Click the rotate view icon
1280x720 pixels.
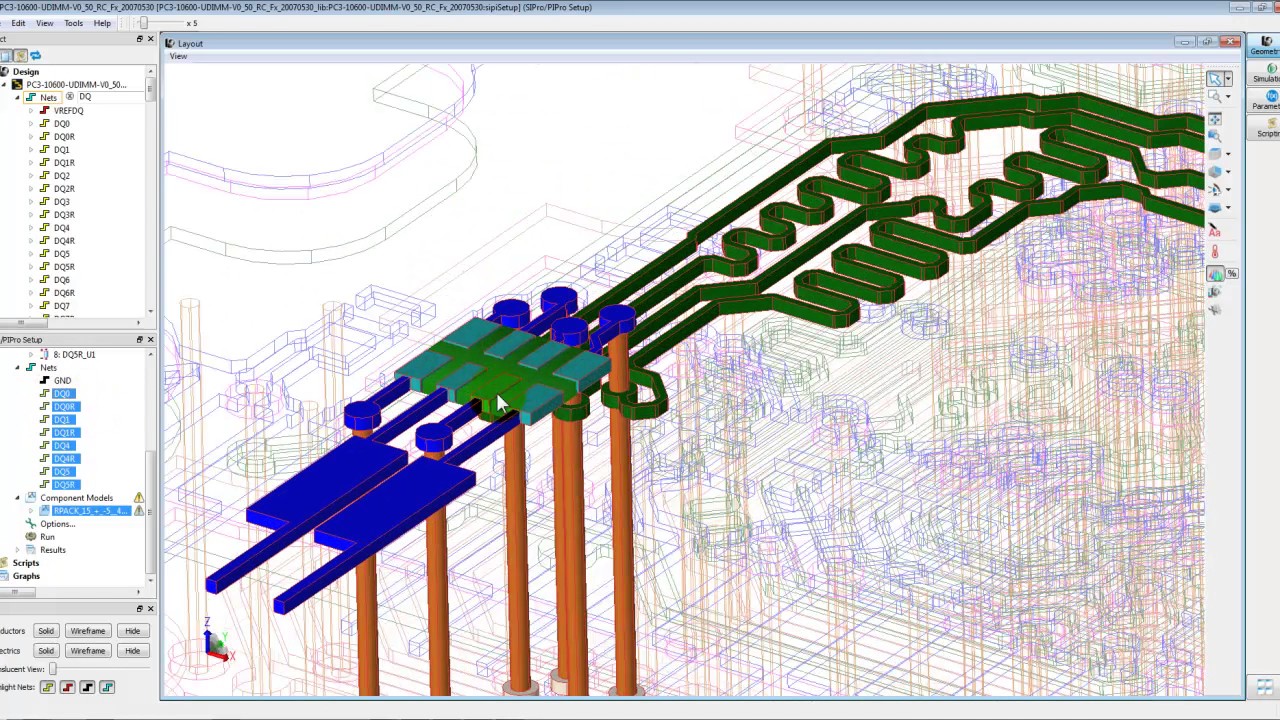click(x=1214, y=189)
